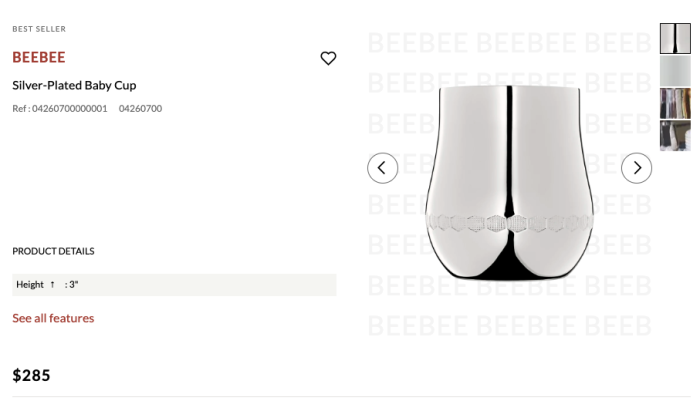Go to the previous product image
The image size is (700, 401).
click(x=383, y=168)
